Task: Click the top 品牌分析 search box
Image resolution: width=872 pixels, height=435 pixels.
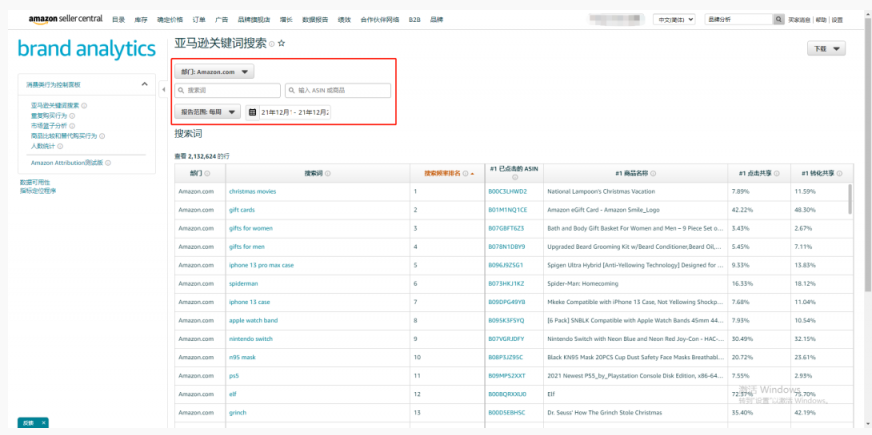Action: pyautogui.click(x=739, y=19)
